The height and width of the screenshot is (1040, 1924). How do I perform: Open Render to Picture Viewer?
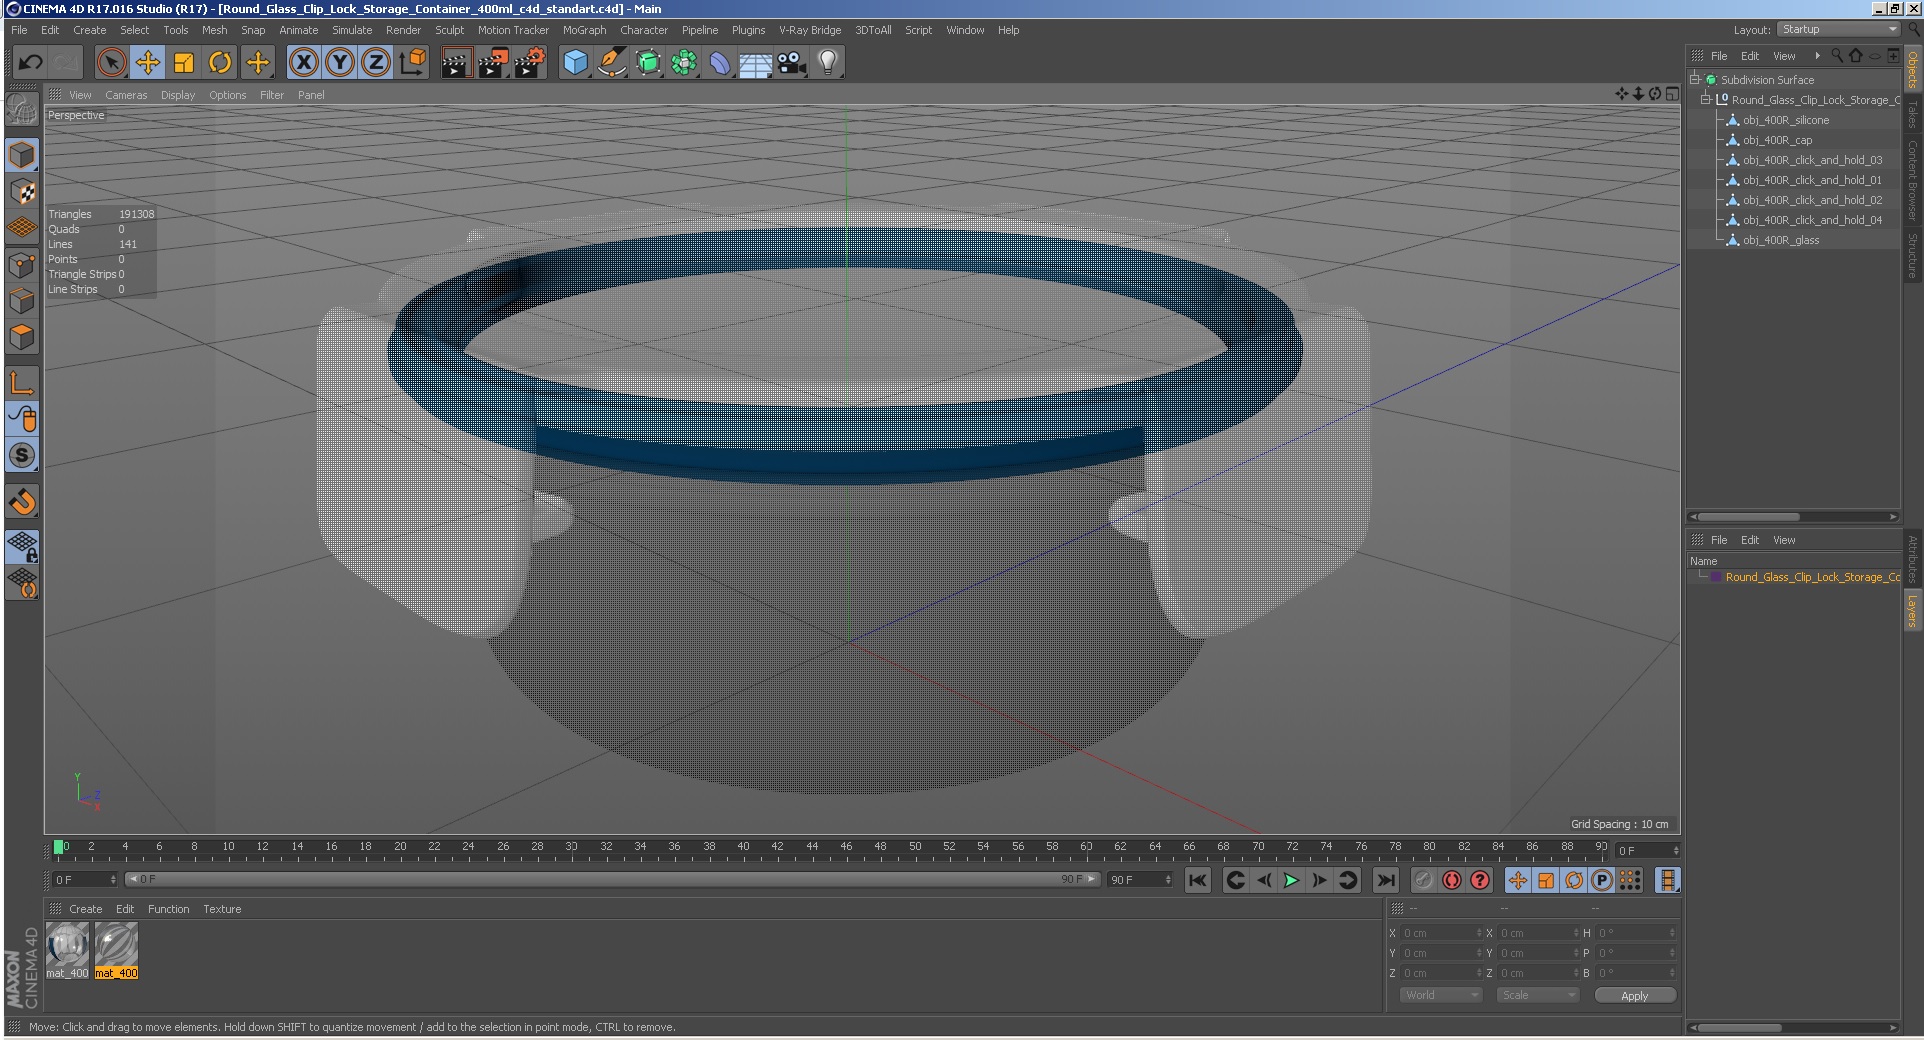pyautogui.click(x=493, y=63)
